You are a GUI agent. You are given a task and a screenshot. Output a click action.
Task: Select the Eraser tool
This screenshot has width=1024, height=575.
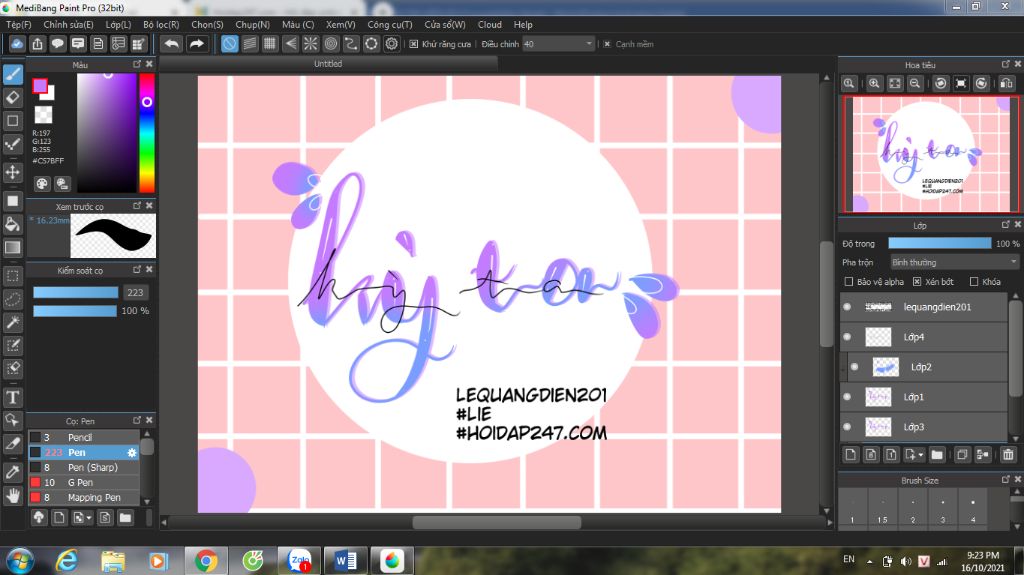pos(12,97)
